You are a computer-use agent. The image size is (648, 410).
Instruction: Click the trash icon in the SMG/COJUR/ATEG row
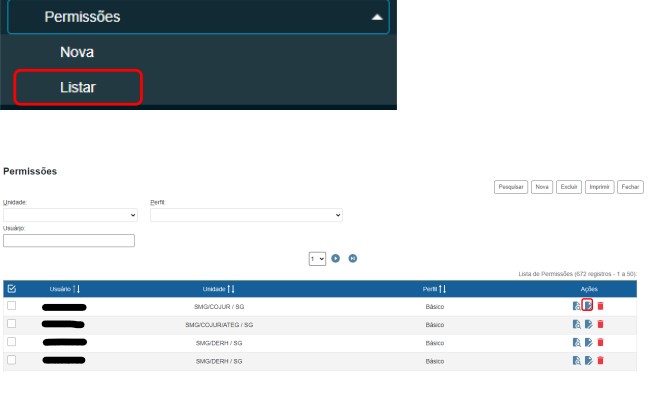(600, 324)
